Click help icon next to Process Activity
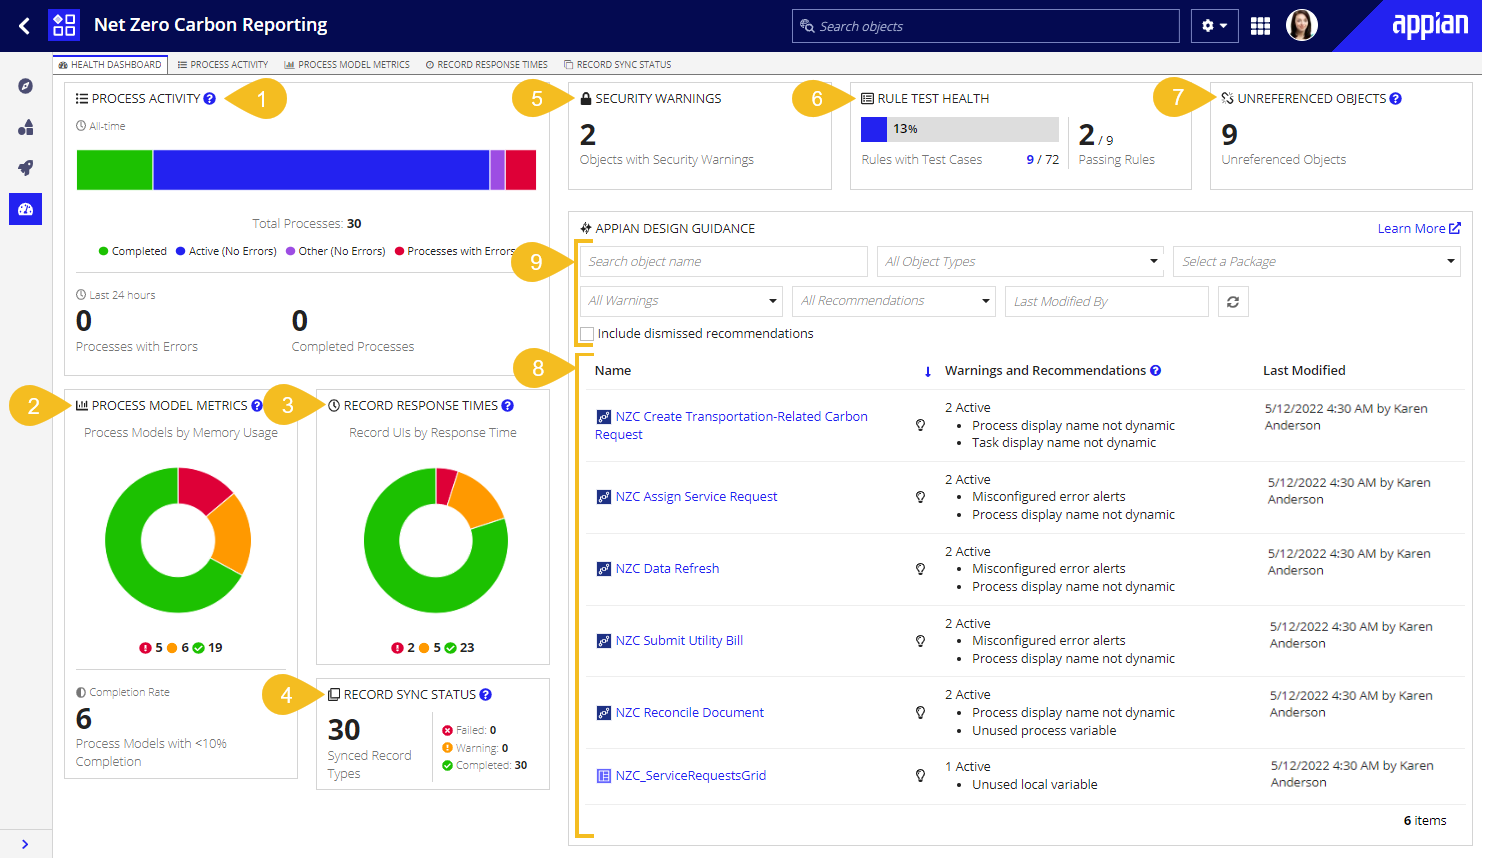1512x858 pixels. tap(209, 98)
